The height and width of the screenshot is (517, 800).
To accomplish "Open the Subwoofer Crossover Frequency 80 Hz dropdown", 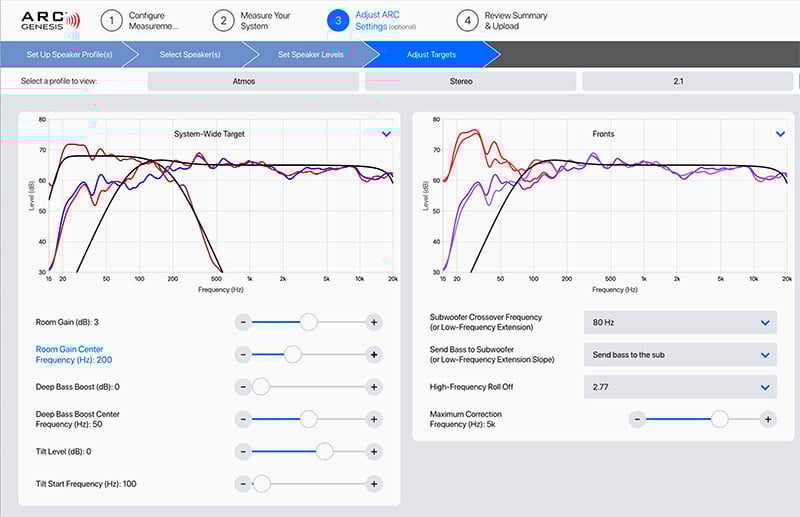I will pos(680,322).
